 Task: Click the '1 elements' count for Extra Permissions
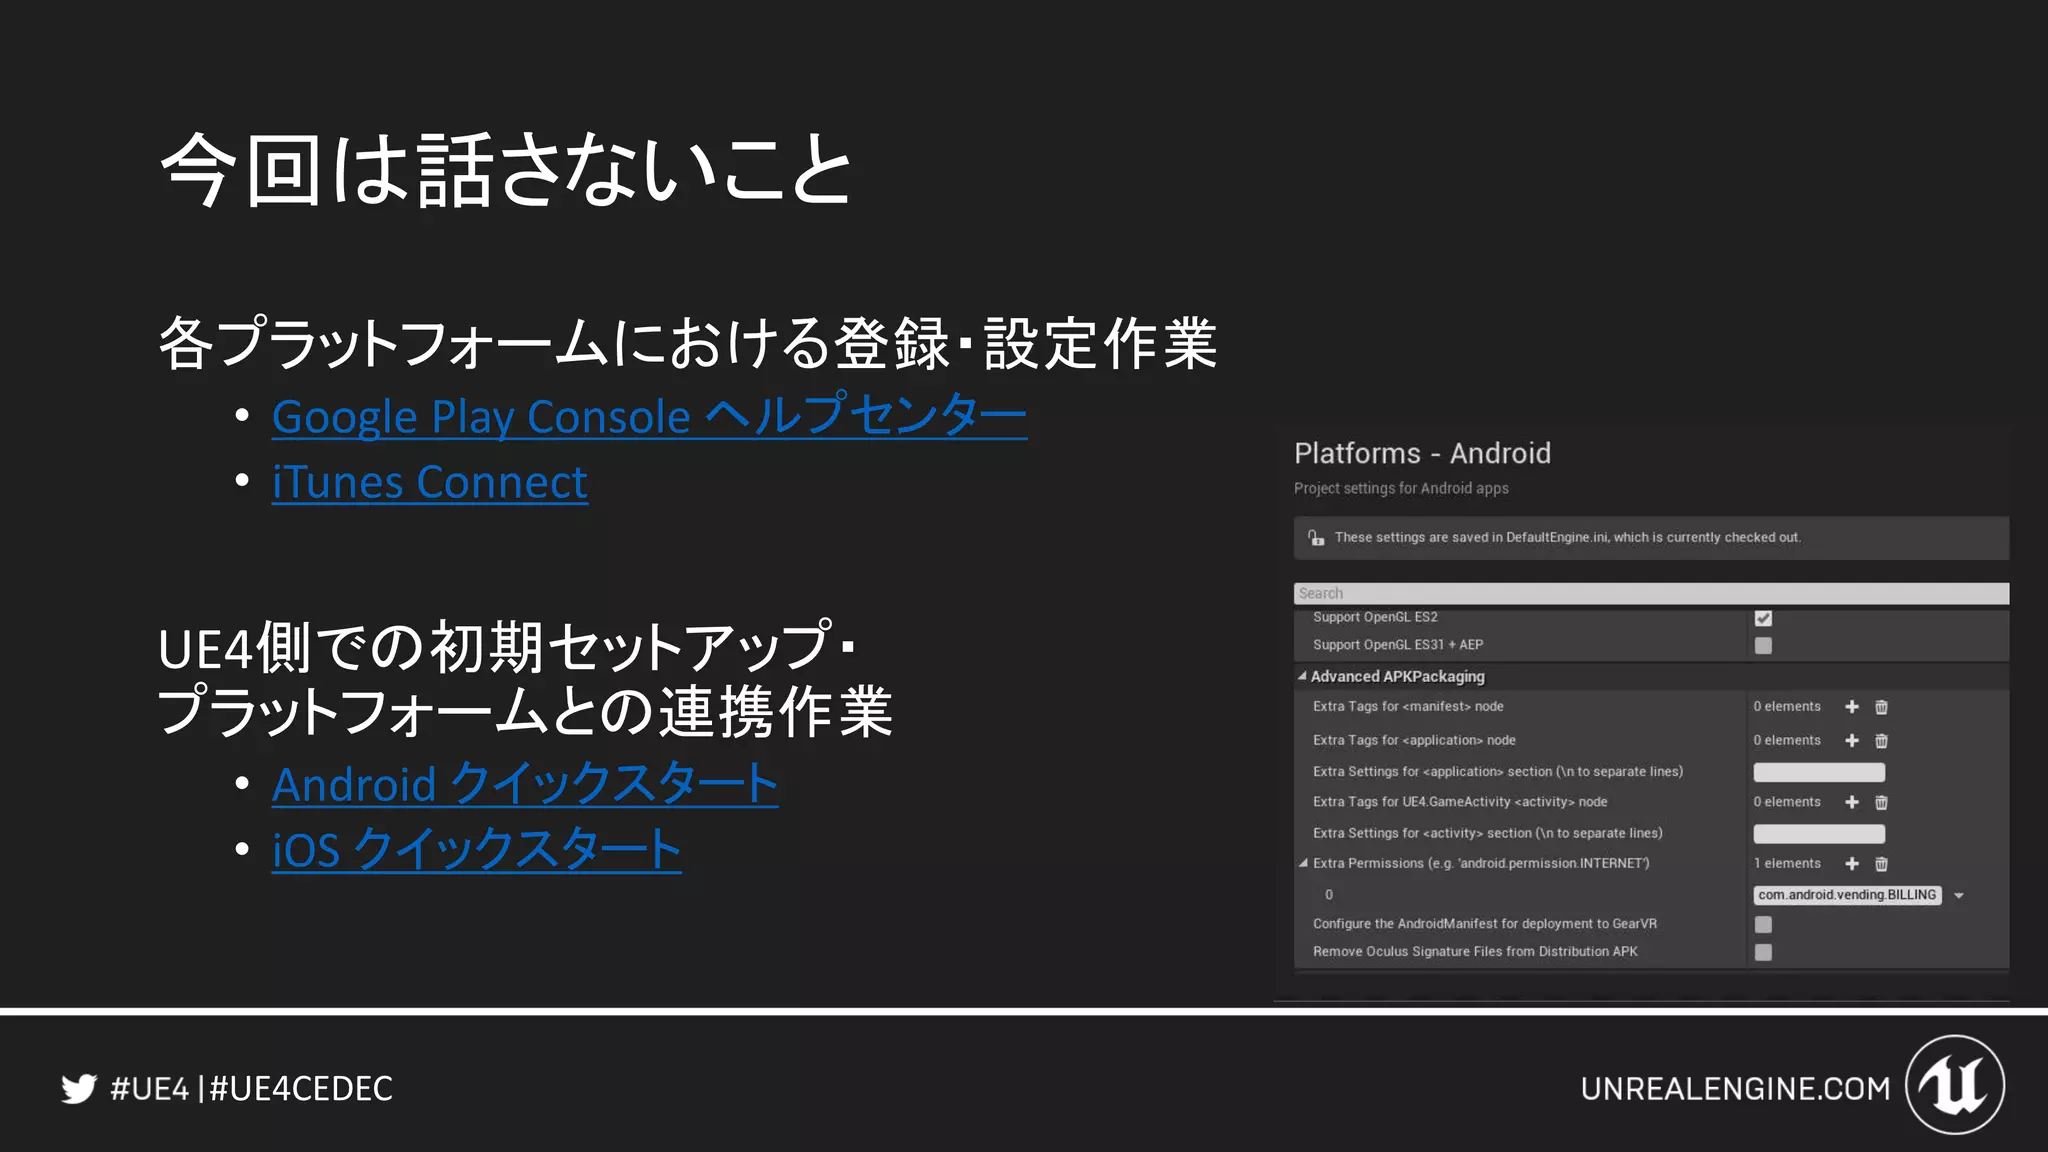point(1787,863)
